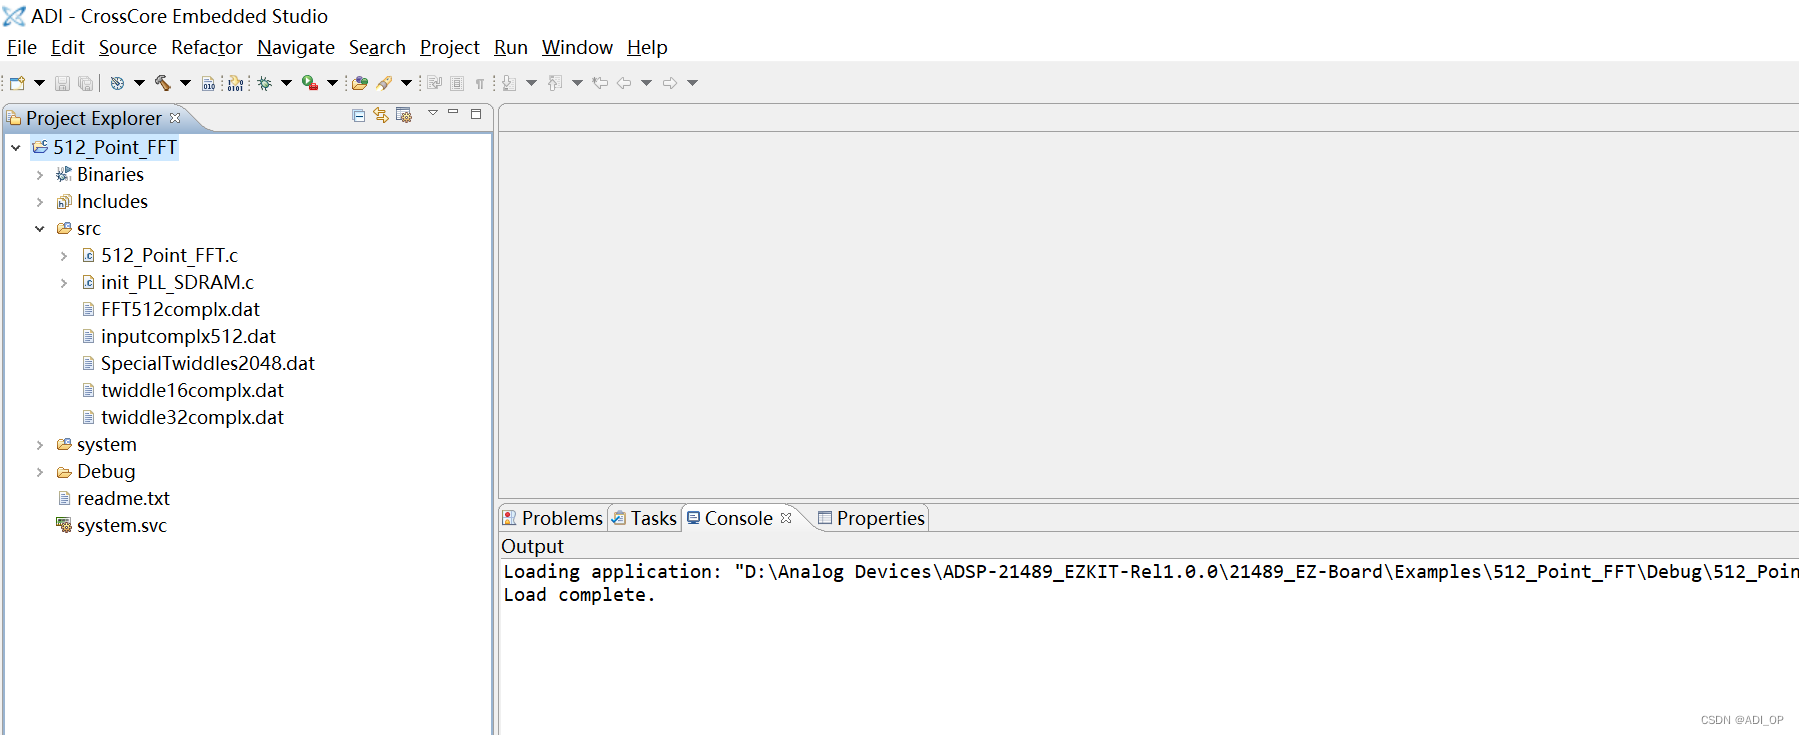Click the Last Edit Location icon
This screenshot has width=1799, height=735.
point(600,83)
